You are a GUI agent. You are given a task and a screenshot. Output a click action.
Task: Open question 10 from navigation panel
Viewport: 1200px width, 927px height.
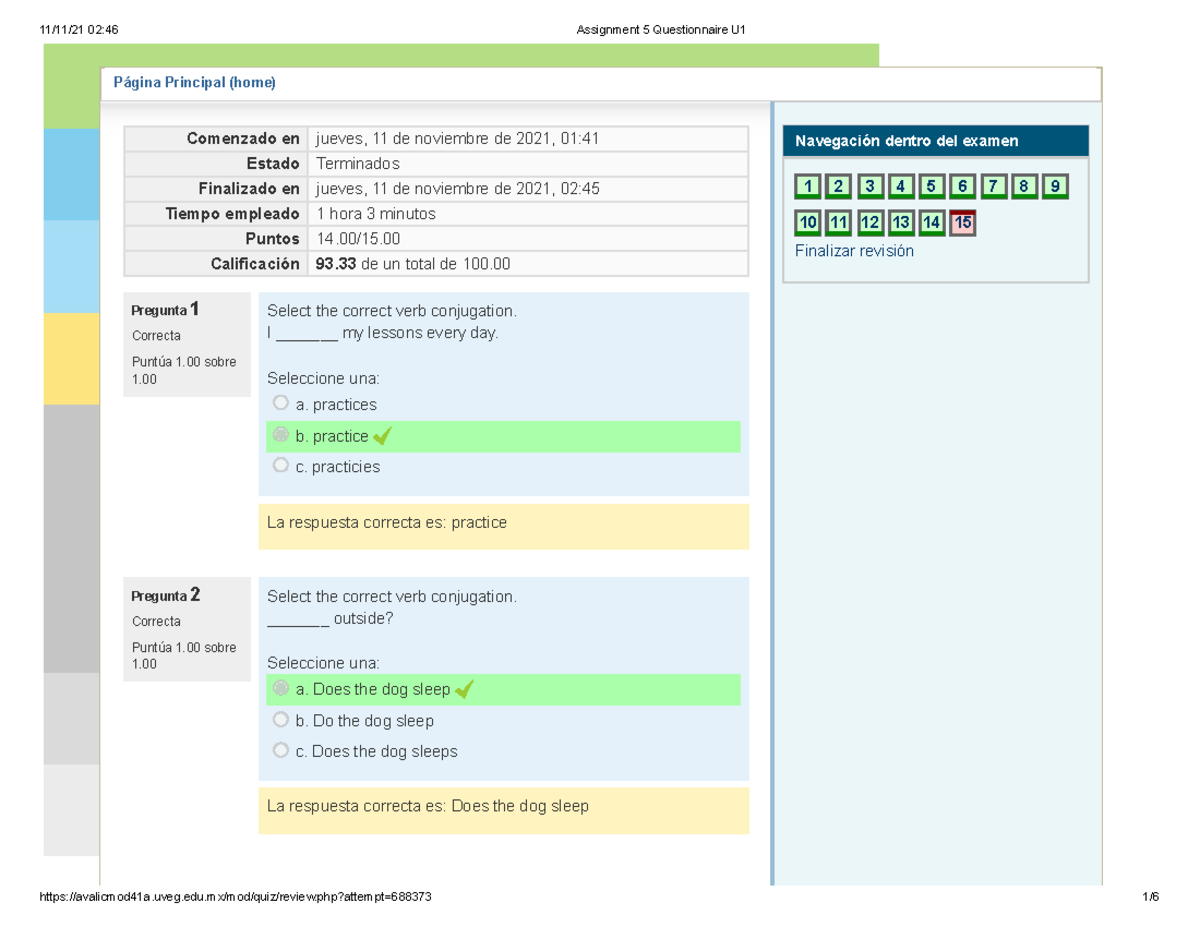pos(808,223)
